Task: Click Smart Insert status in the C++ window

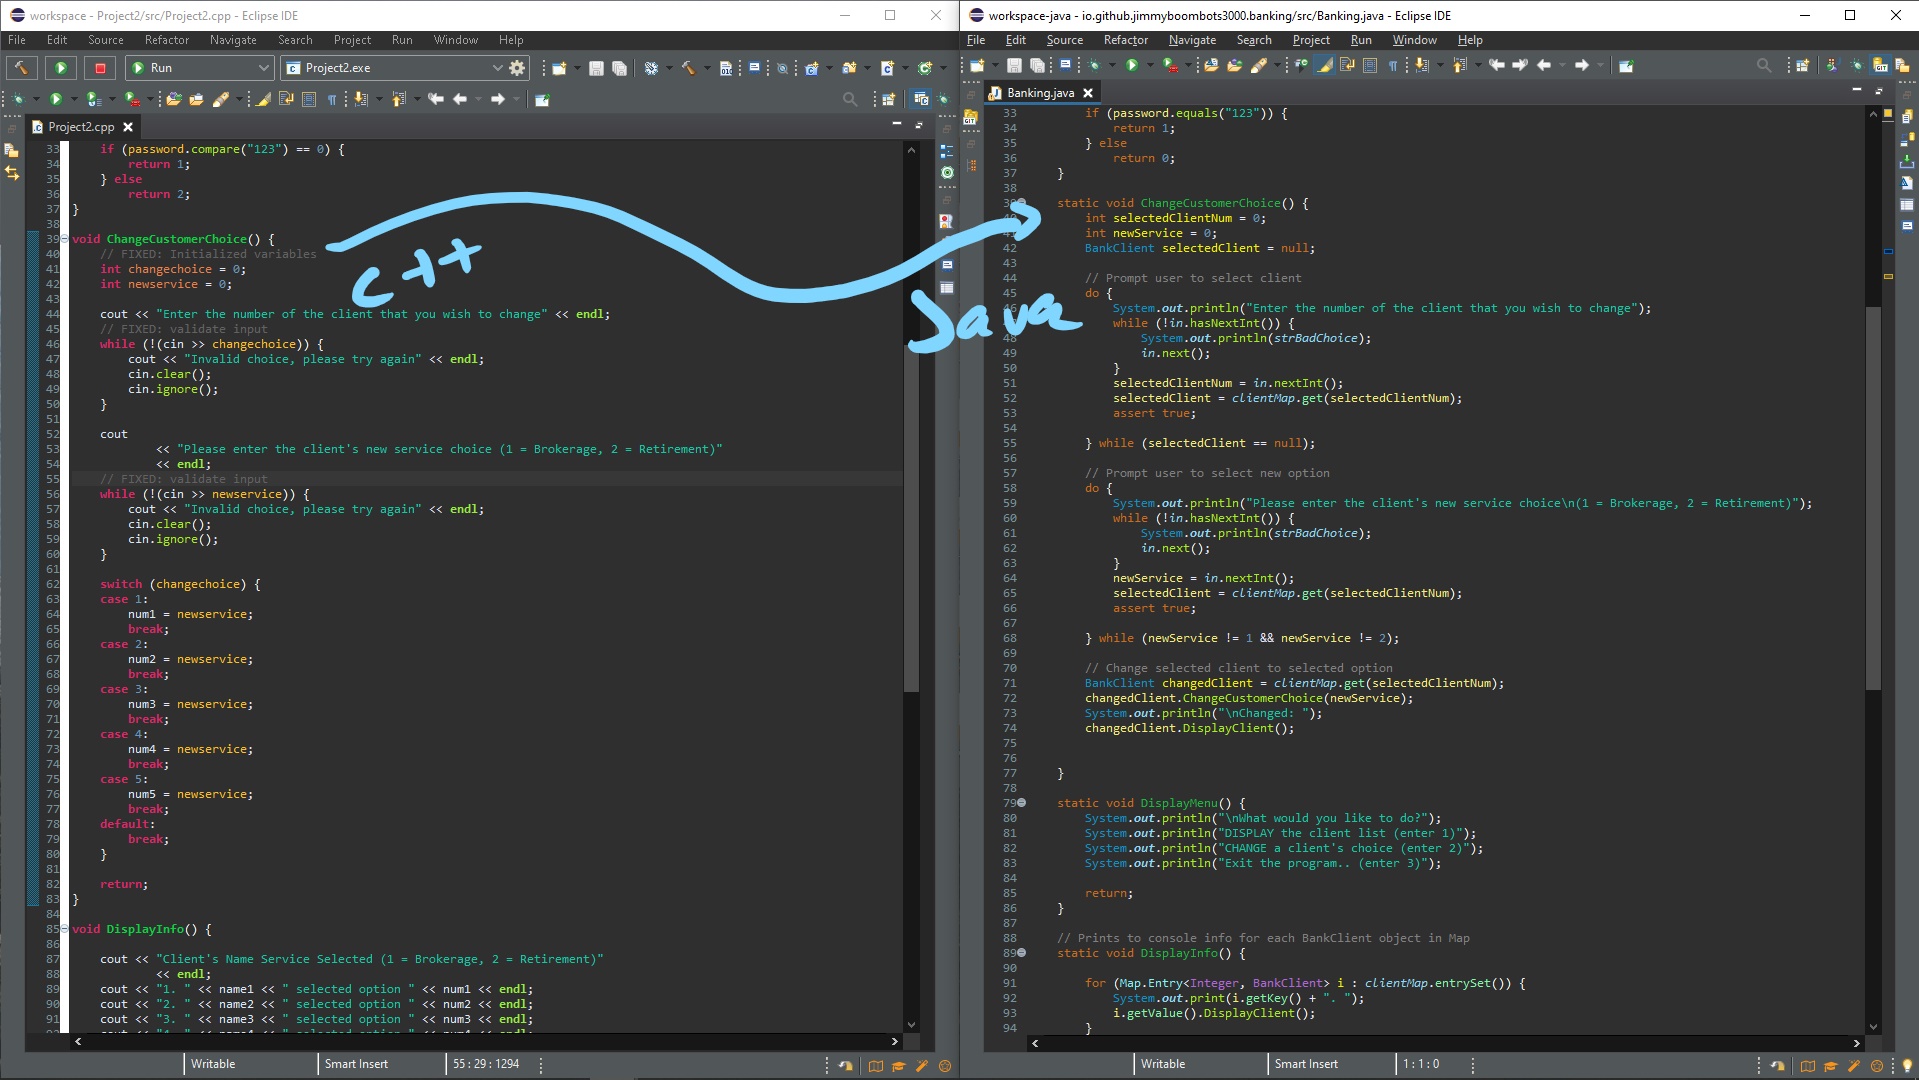Action: pos(356,1064)
